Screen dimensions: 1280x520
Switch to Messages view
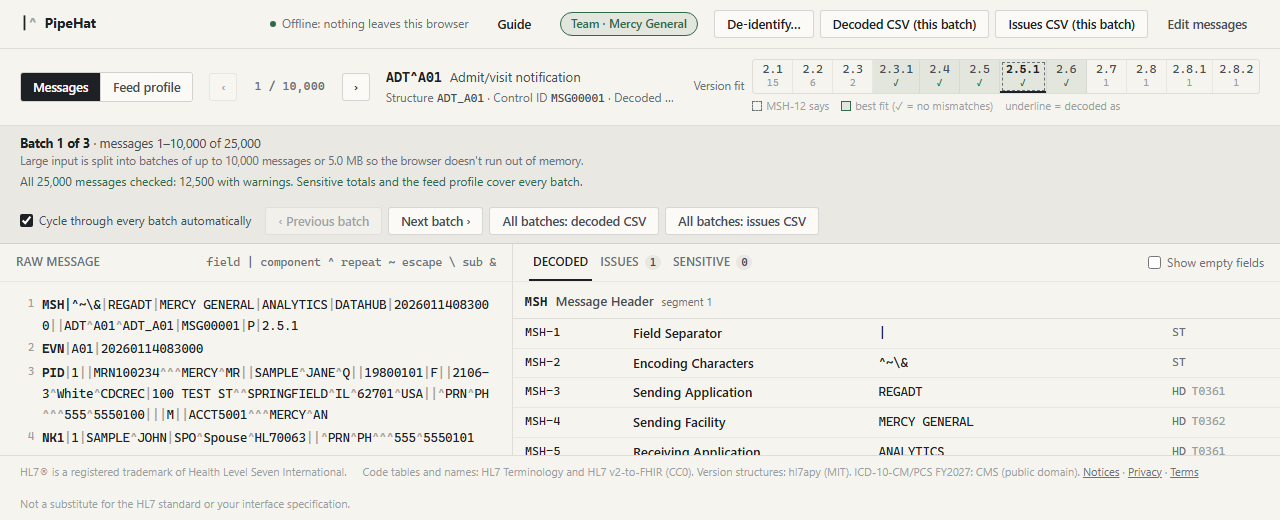(61, 87)
